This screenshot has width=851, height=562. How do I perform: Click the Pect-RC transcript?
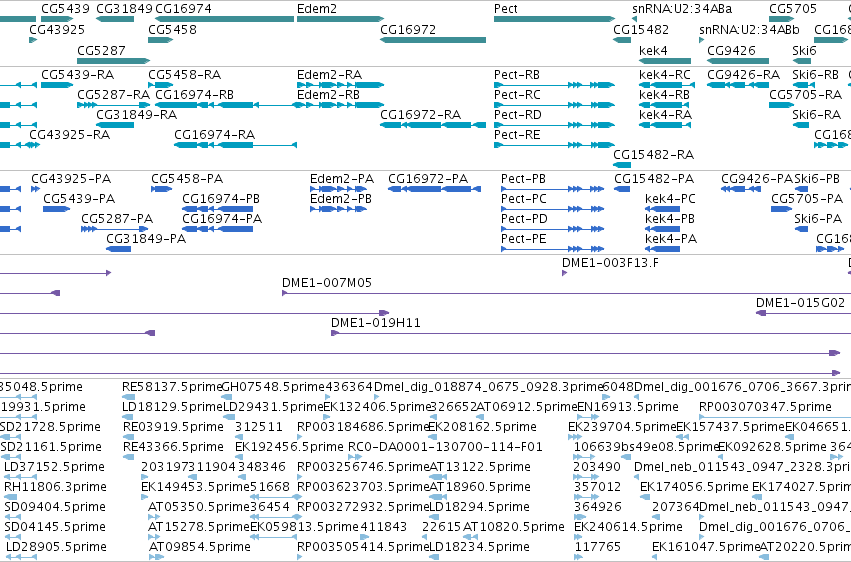coord(554,105)
